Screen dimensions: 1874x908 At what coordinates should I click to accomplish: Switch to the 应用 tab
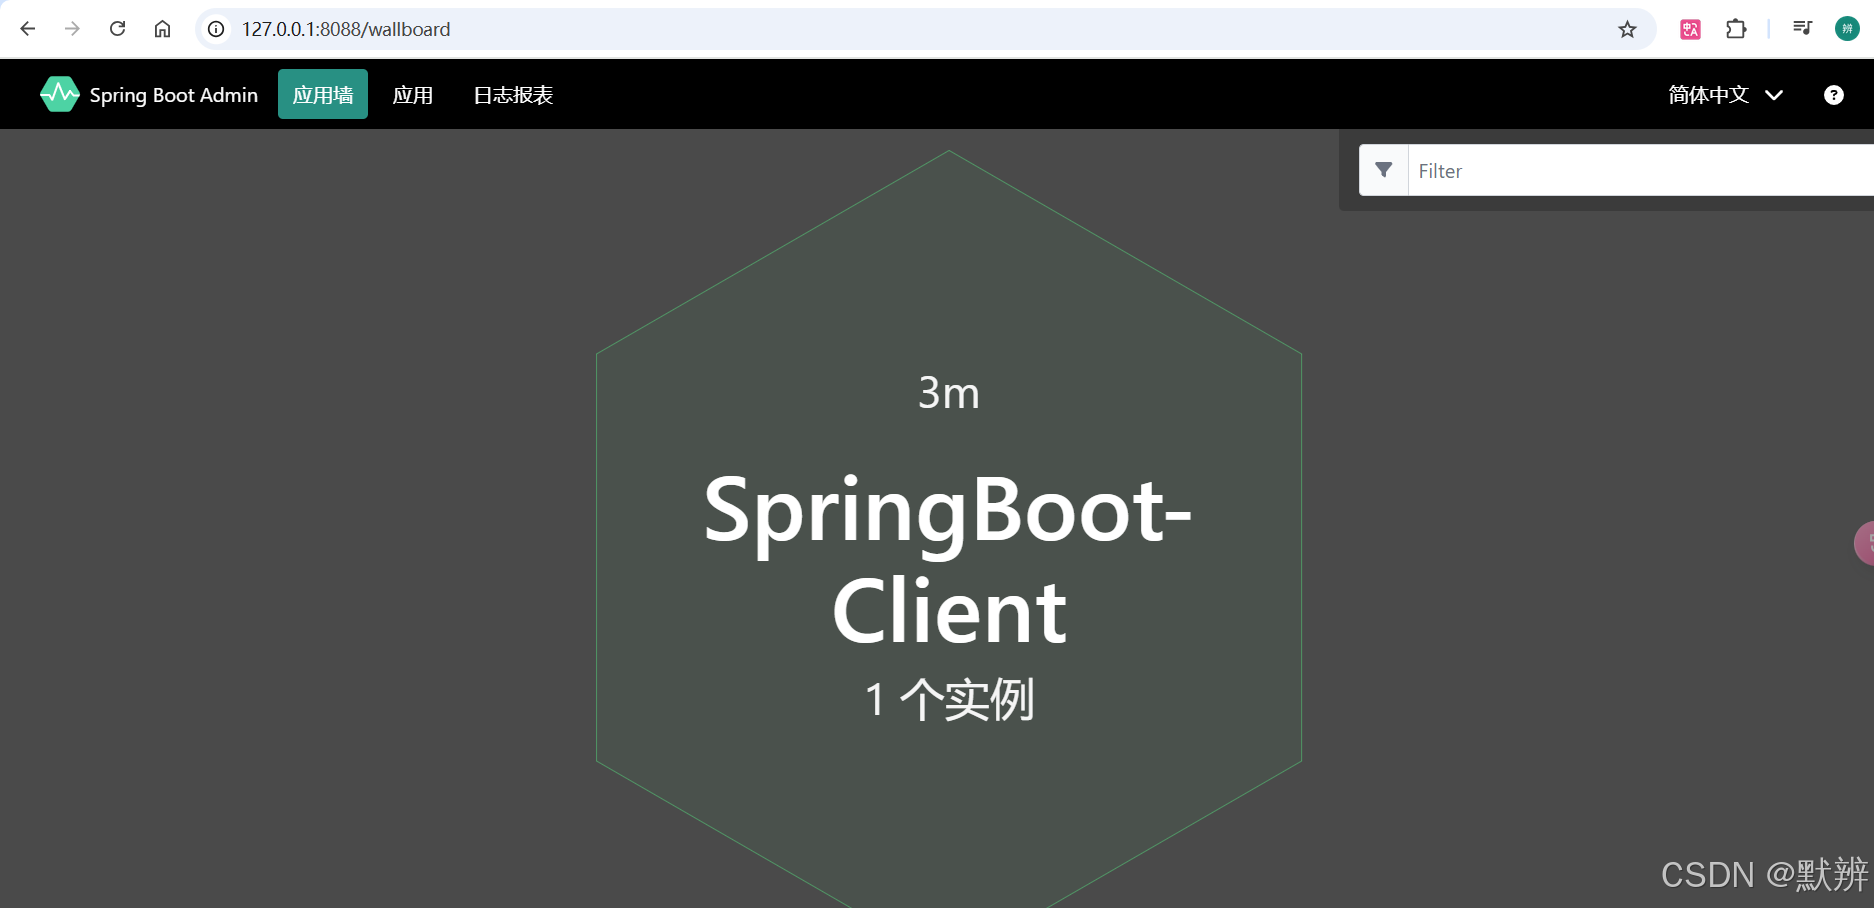point(412,94)
